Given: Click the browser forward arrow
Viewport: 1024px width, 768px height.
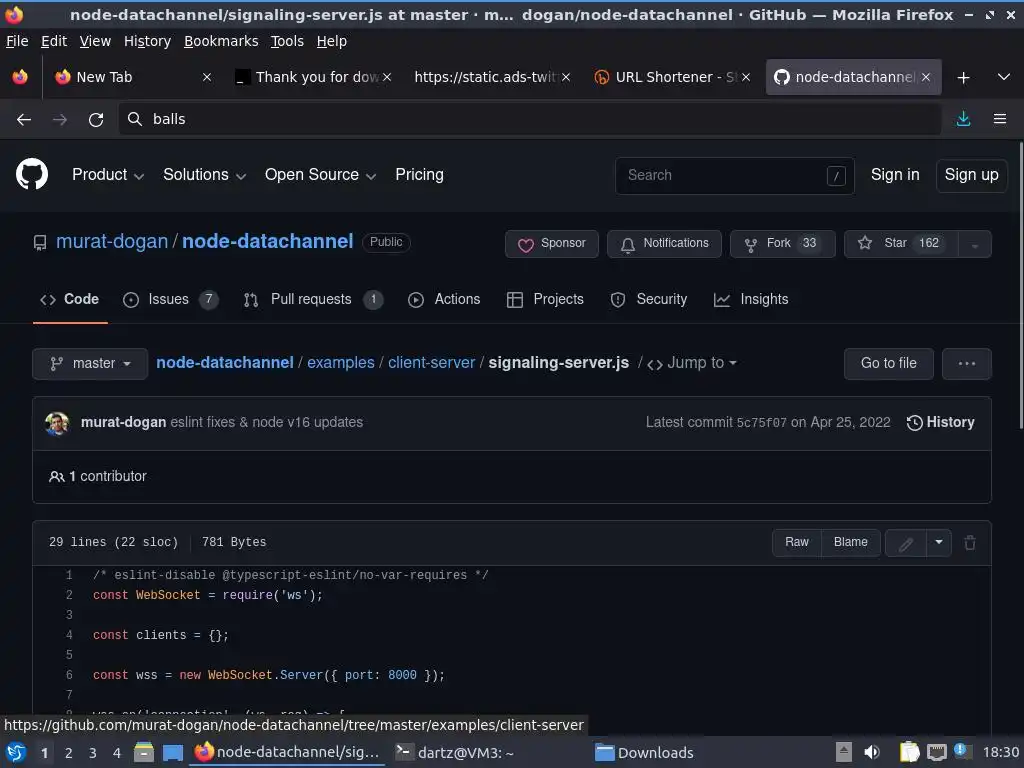Looking at the screenshot, I should pyautogui.click(x=59, y=120).
